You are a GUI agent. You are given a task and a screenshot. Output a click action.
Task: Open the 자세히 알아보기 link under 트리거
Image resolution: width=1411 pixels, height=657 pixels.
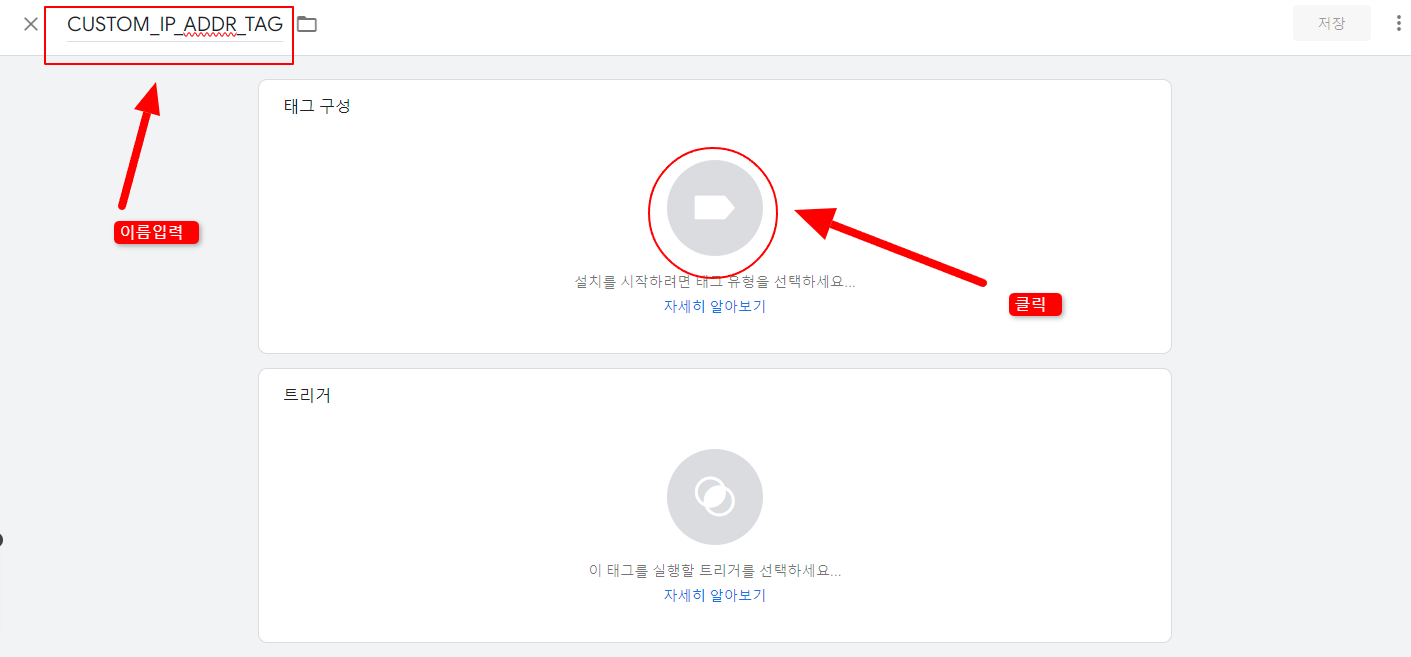pos(712,594)
